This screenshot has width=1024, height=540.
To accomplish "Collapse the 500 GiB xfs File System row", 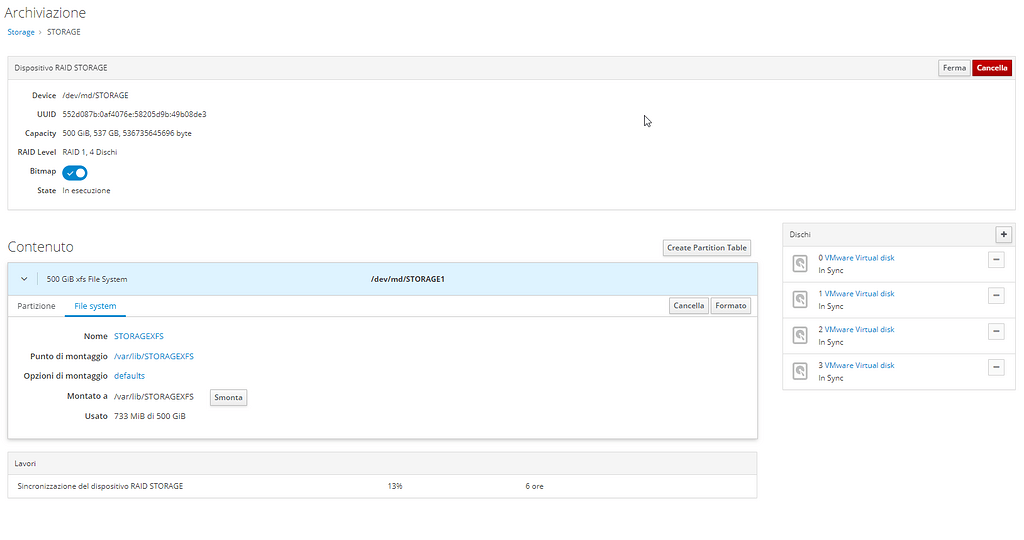I will coord(24,279).
